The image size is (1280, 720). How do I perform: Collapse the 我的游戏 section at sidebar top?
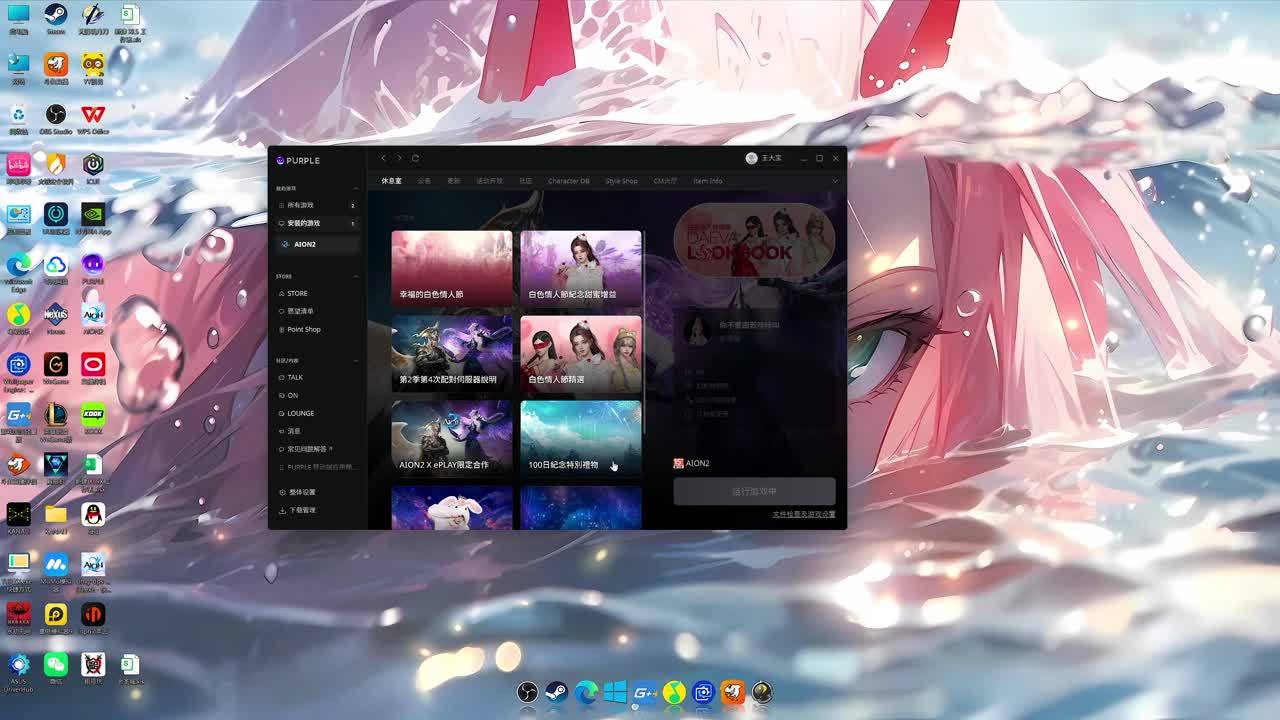coord(357,189)
